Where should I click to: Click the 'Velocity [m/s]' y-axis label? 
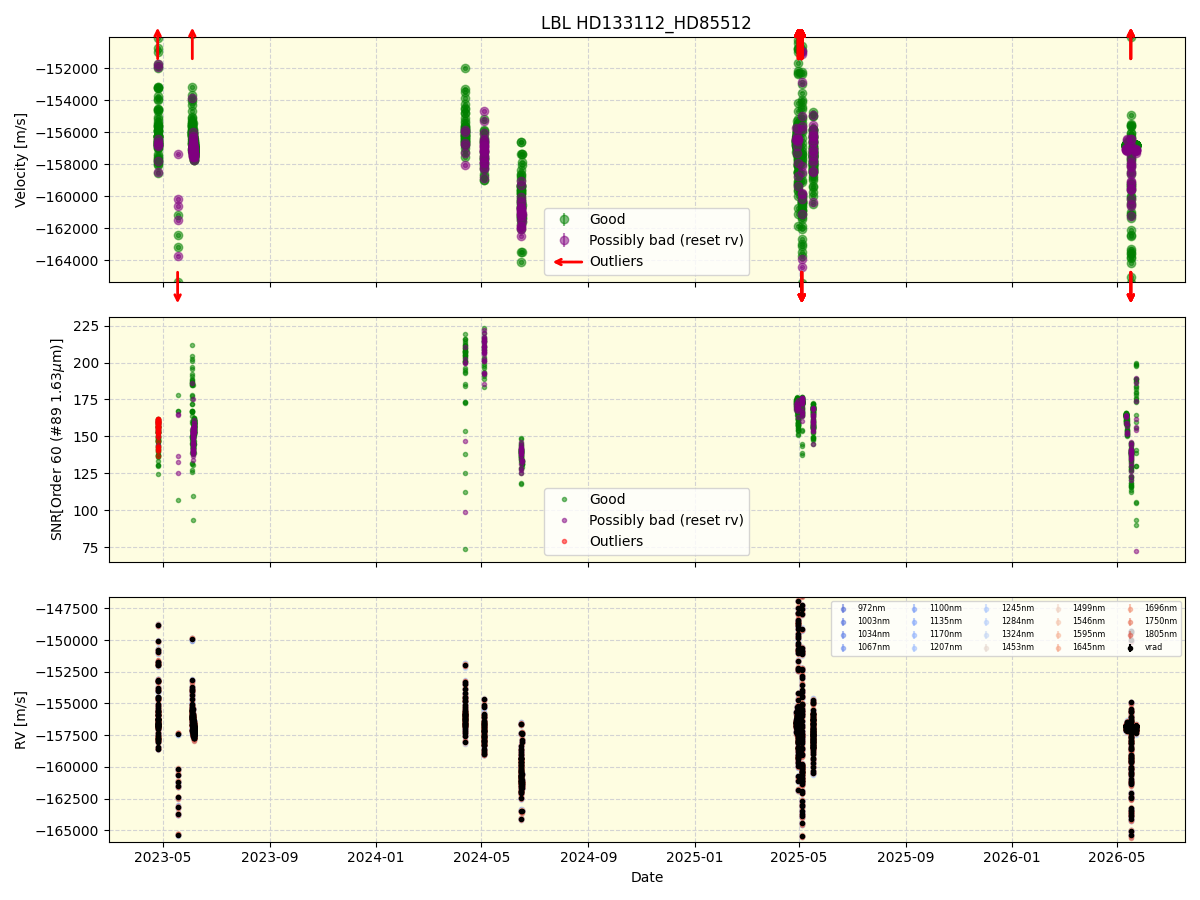tap(21, 160)
